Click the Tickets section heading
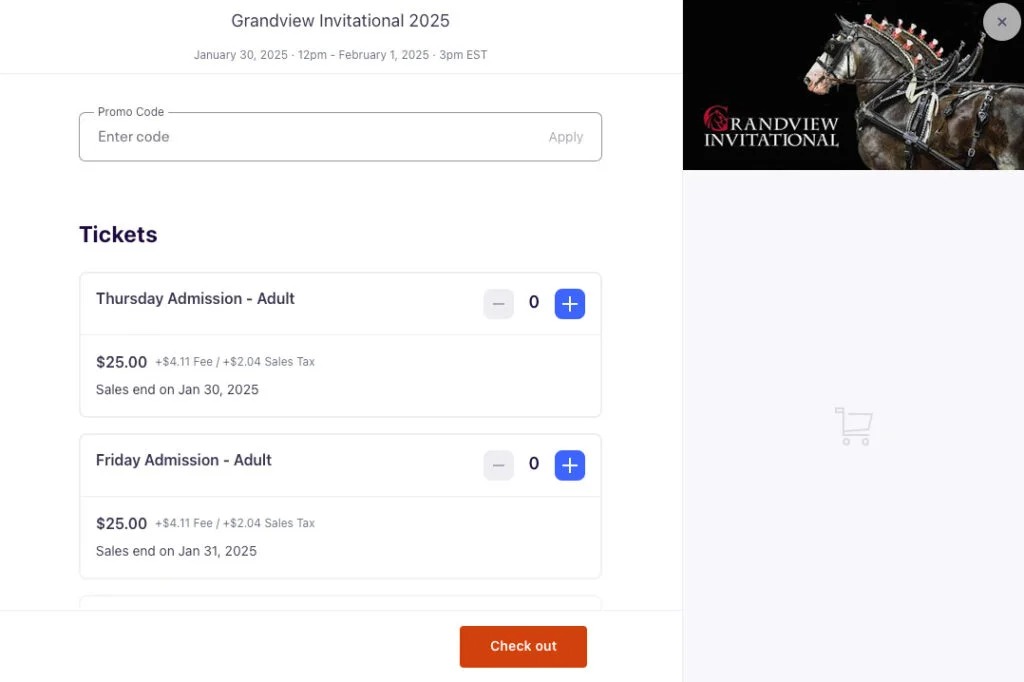 tap(118, 235)
